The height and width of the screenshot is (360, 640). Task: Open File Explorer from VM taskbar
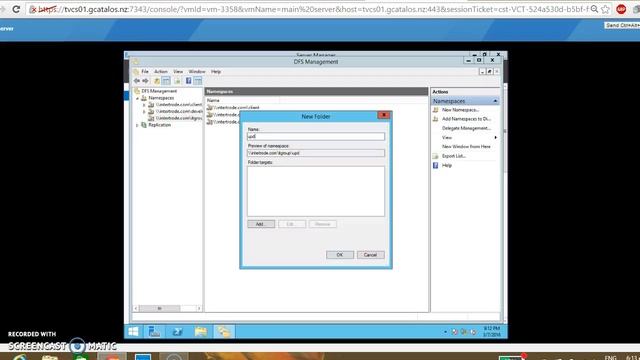coord(200,331)
